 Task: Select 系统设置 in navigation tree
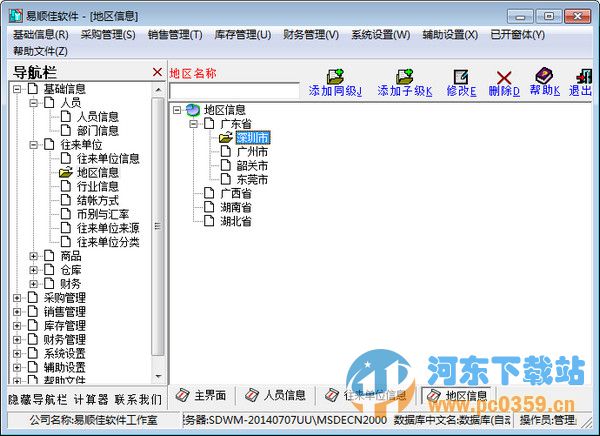click(x=64, y=353)
